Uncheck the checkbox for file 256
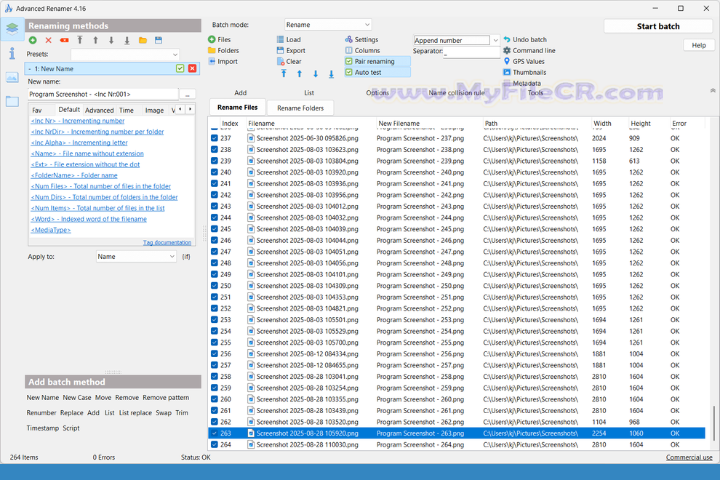 (214, 354)
